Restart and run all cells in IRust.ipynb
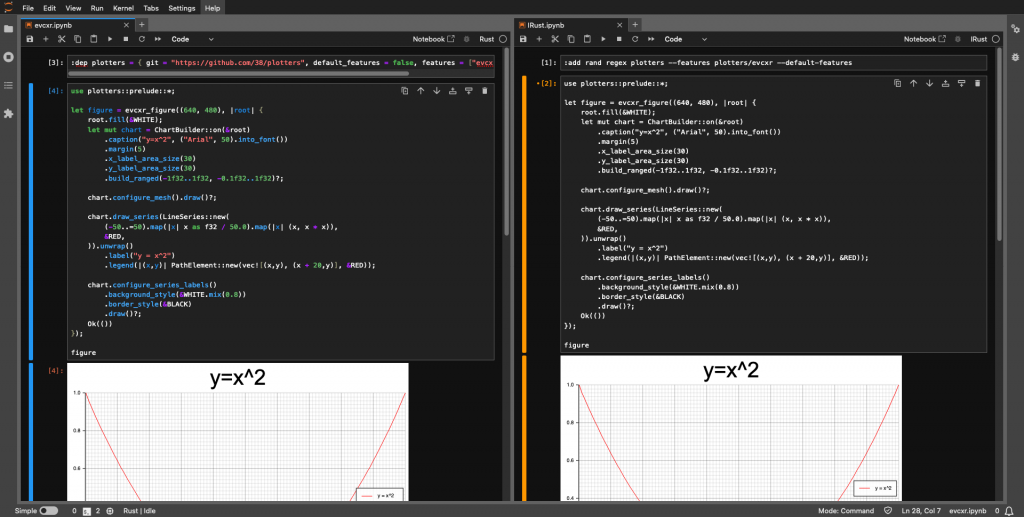1024x517 pixels. click(651, 39)
